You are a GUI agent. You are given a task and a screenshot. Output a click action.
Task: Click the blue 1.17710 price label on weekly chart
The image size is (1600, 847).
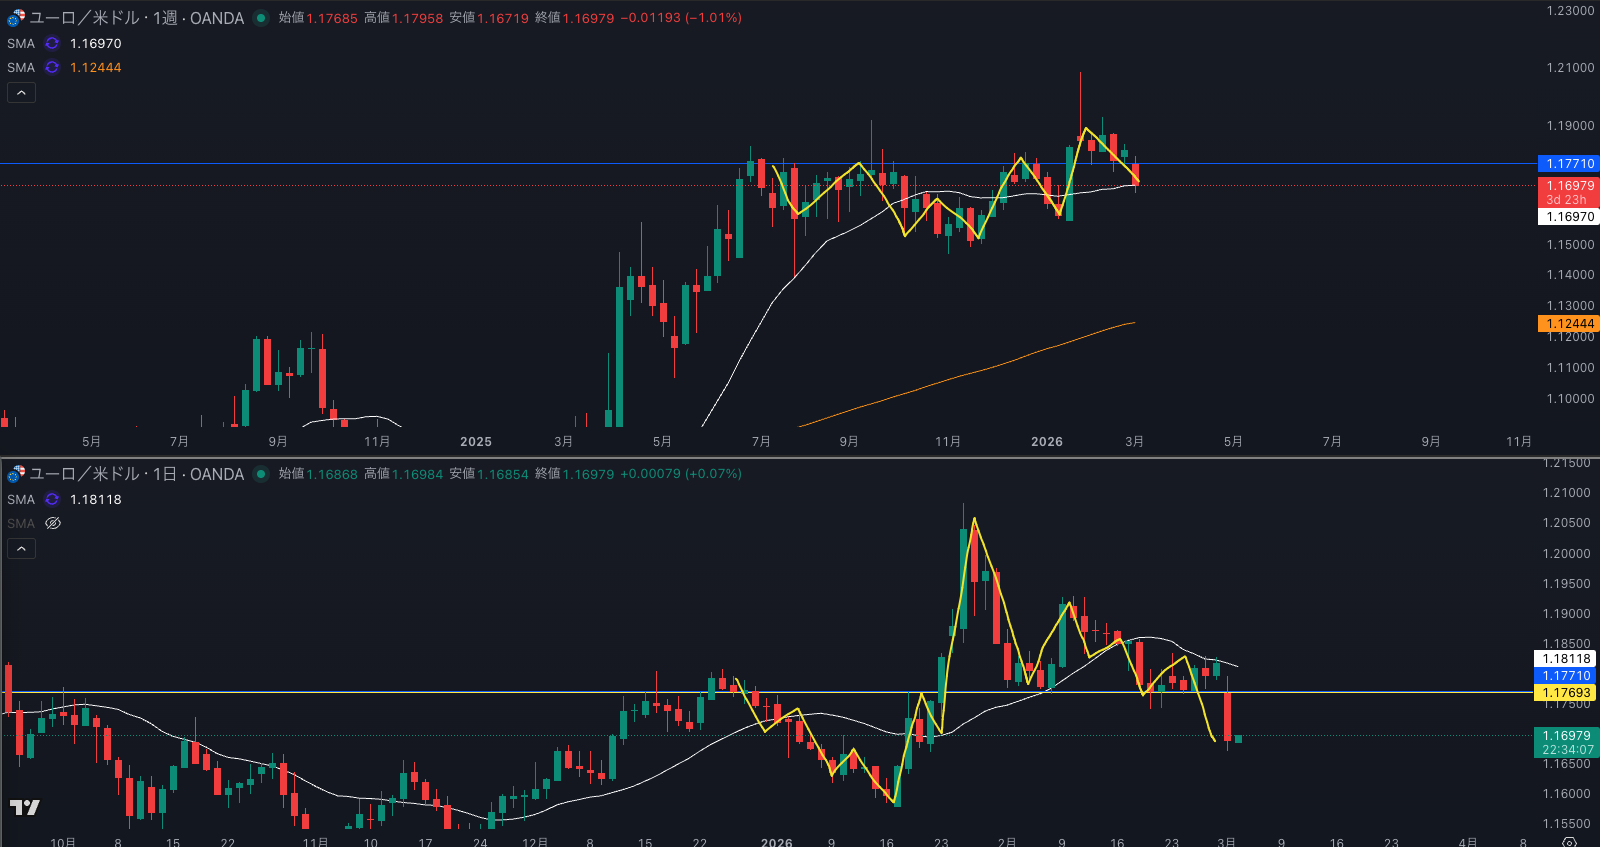[1568, 164]
